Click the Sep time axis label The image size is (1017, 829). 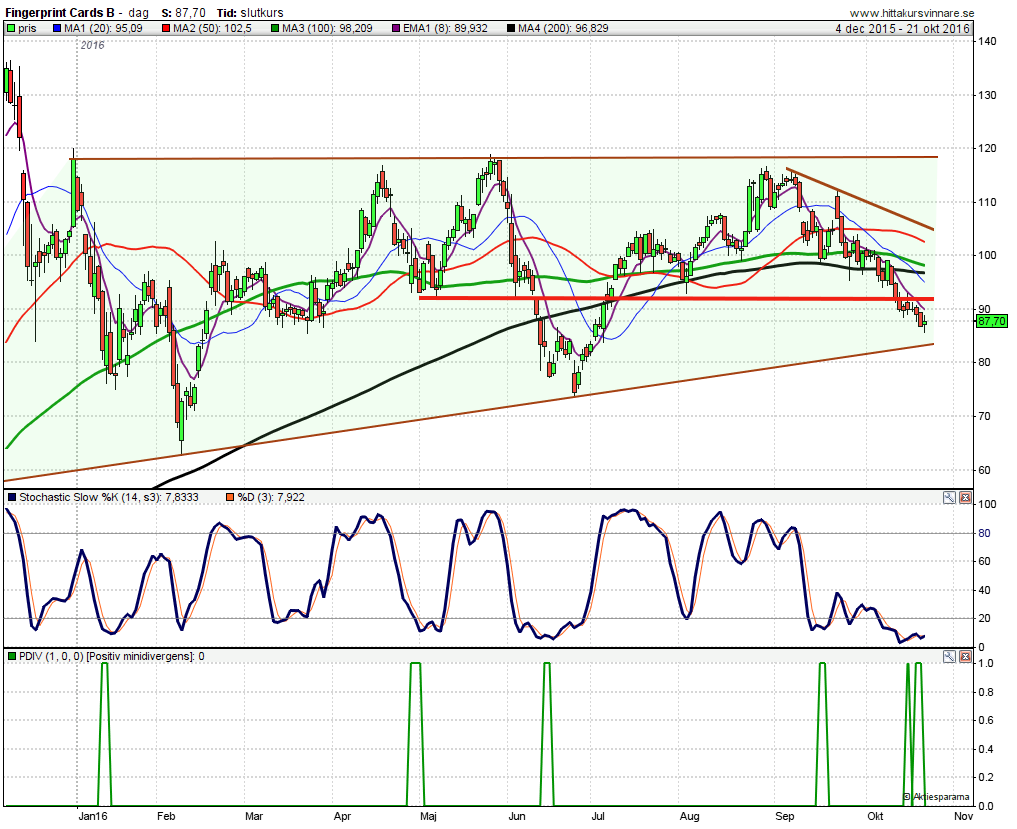(785, 816)
